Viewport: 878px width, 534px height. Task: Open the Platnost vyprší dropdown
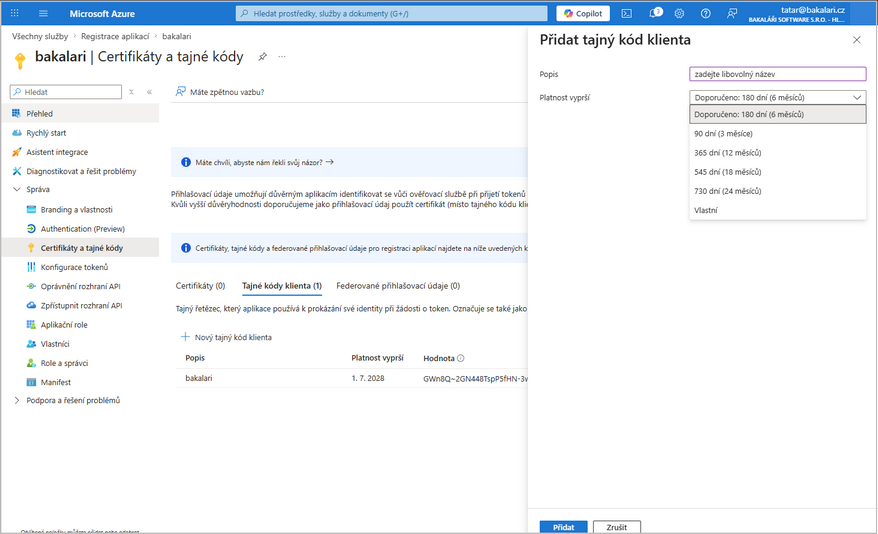(x=777, y=97)
